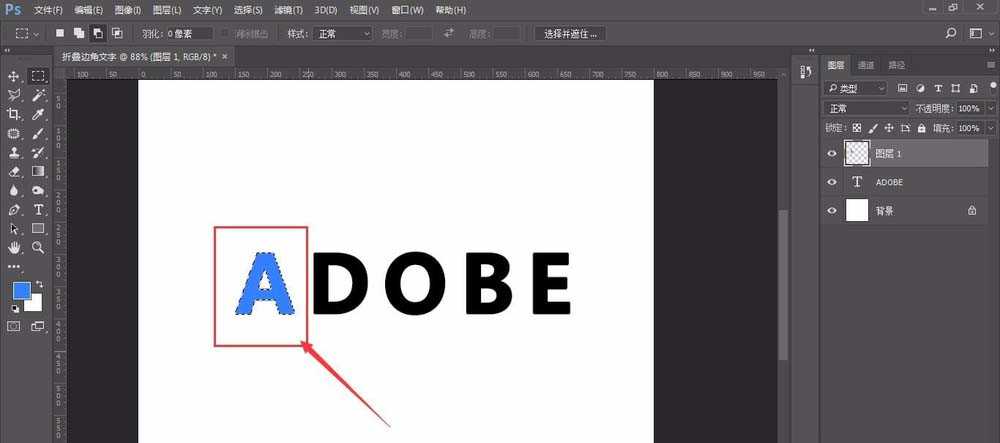Choose the Gradient tool
Viewport: 1000px width, 443px height.
pos(38,171)
